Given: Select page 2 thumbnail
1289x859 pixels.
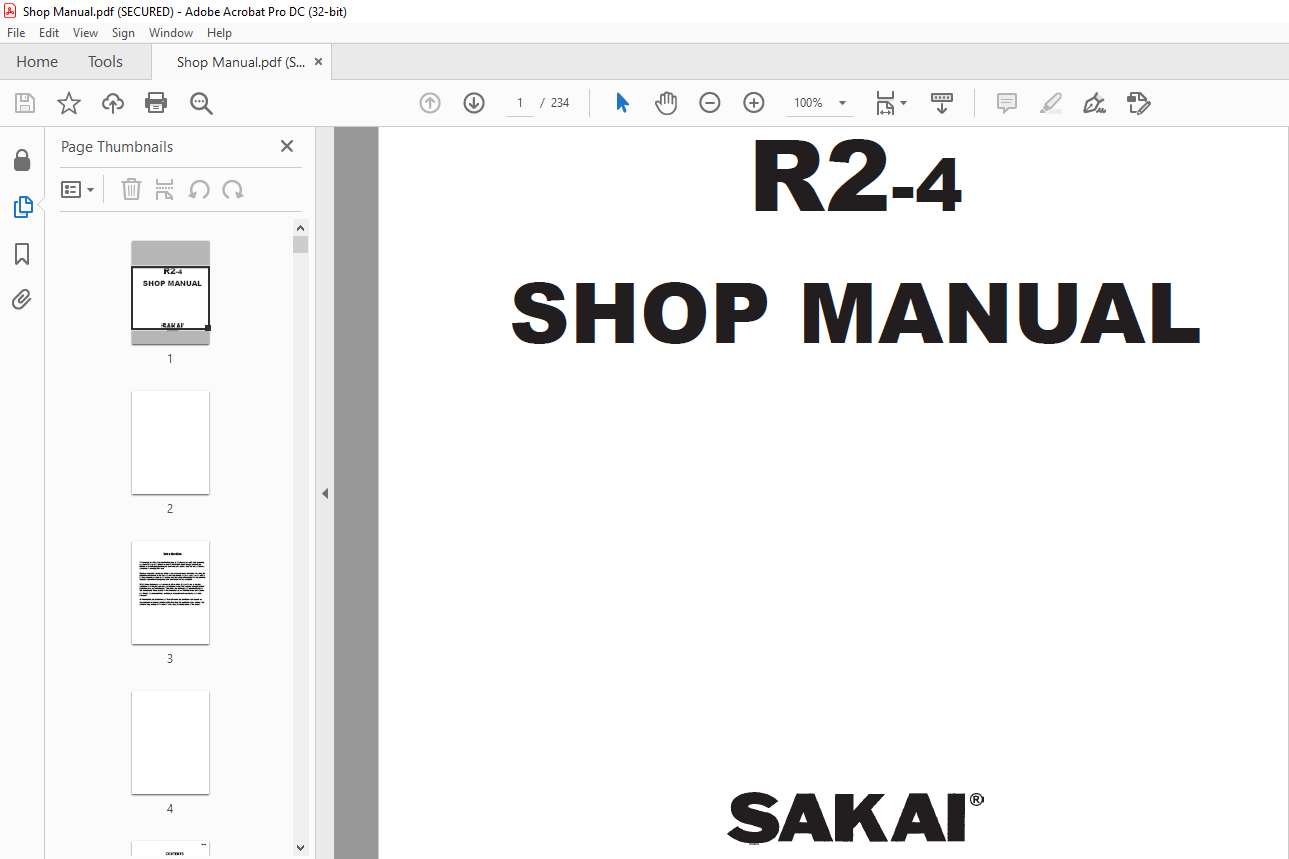Looking at the screenshot, I should (170, 442).
